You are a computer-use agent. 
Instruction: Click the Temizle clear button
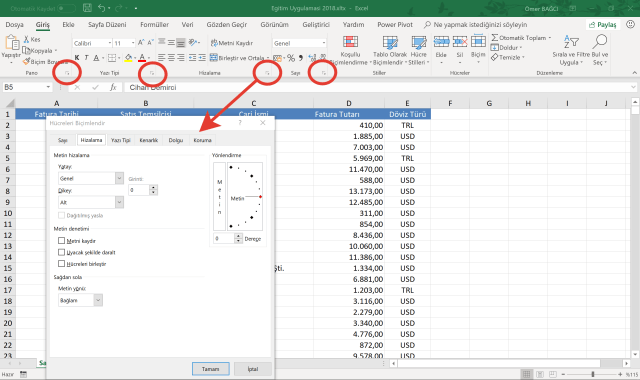click(x=508, y=57)
